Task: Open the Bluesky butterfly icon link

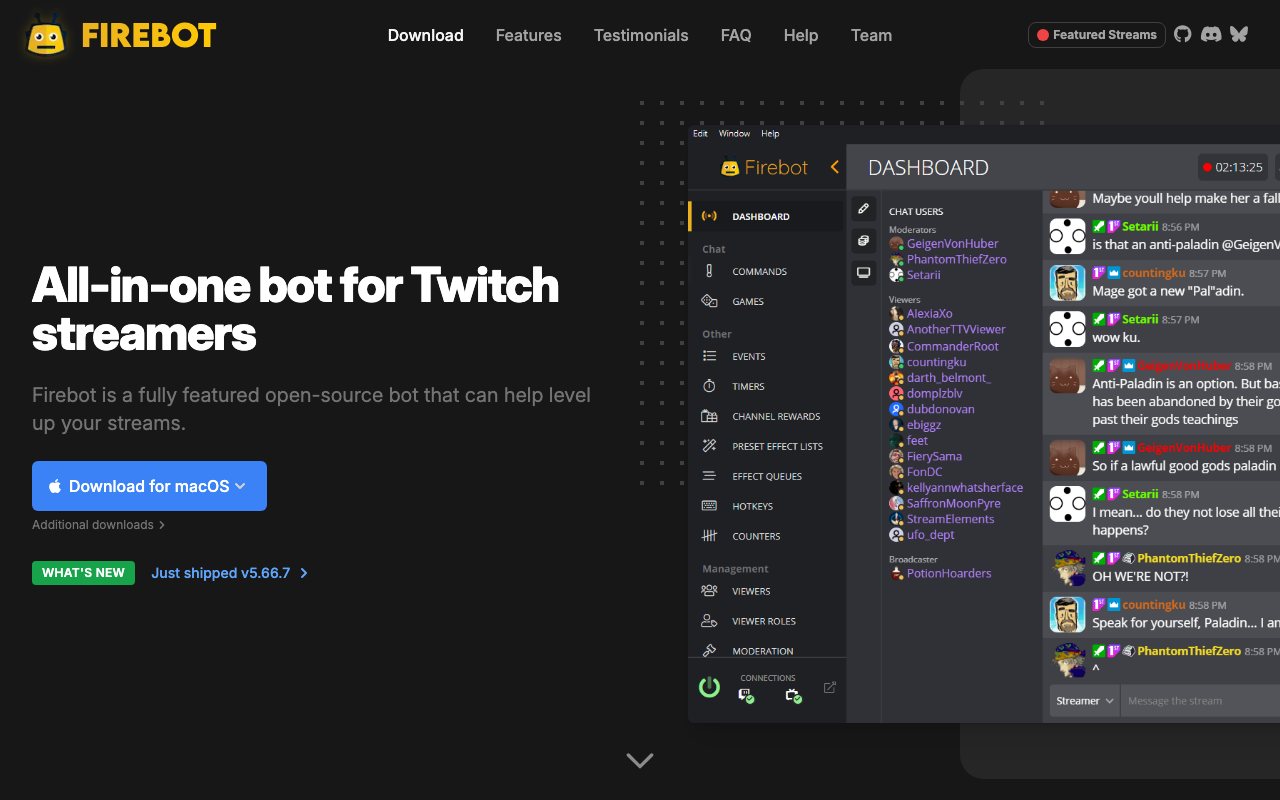Action: [x=1239, y=34]
